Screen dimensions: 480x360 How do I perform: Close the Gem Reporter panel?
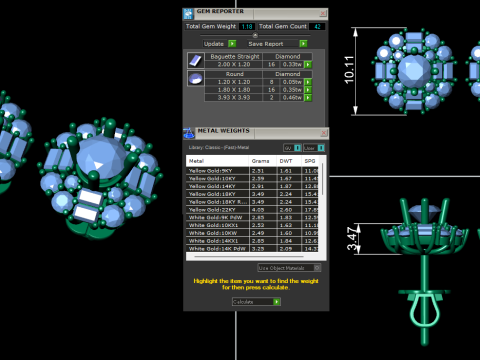coord(323,13)
